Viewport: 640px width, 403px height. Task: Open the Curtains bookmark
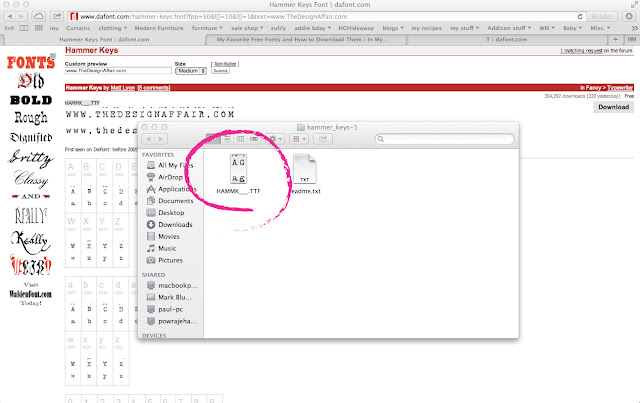[x=78, y=28]
